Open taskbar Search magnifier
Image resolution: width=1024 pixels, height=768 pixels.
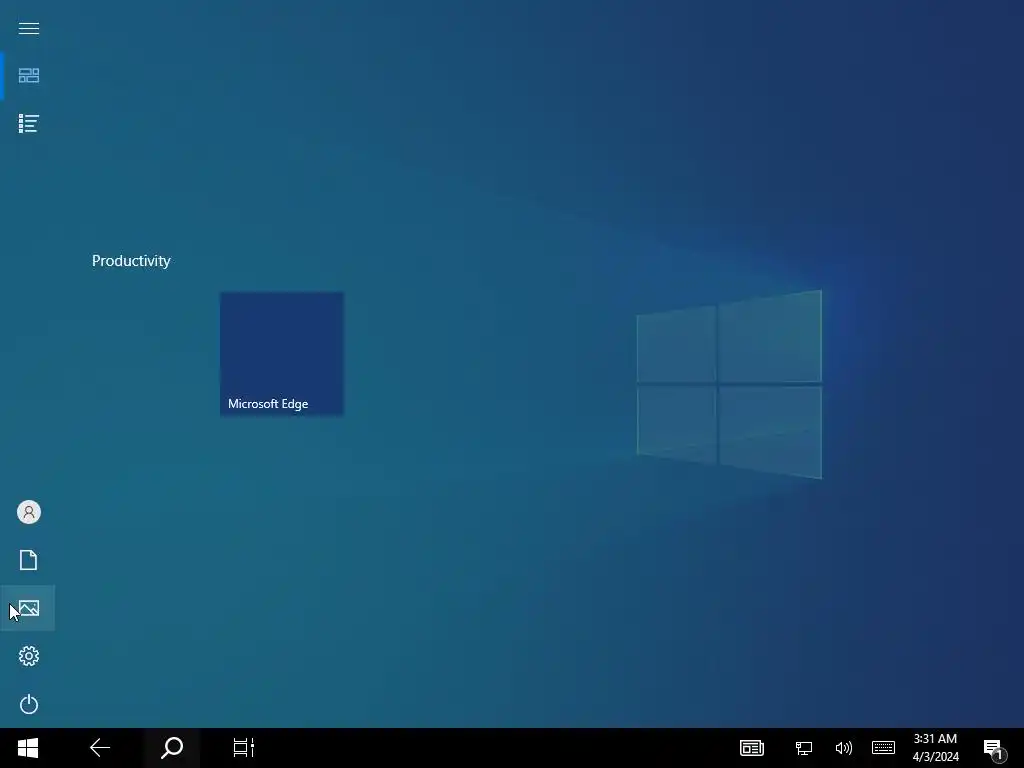pyautogui.click(x=172, y=748)
